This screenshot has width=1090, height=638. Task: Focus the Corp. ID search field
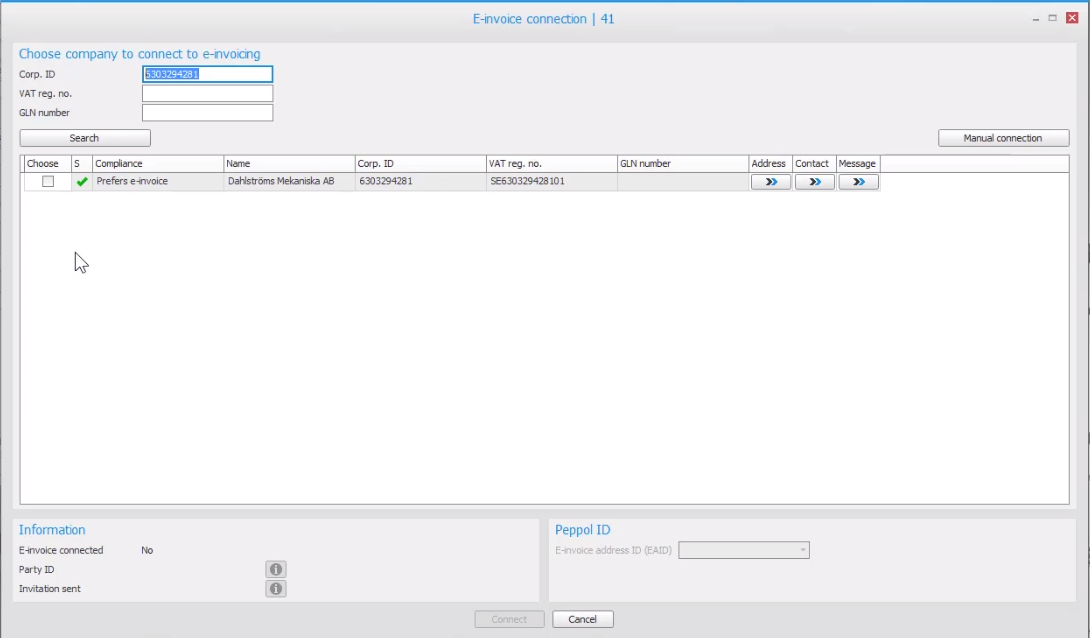[x=207, y=74]
